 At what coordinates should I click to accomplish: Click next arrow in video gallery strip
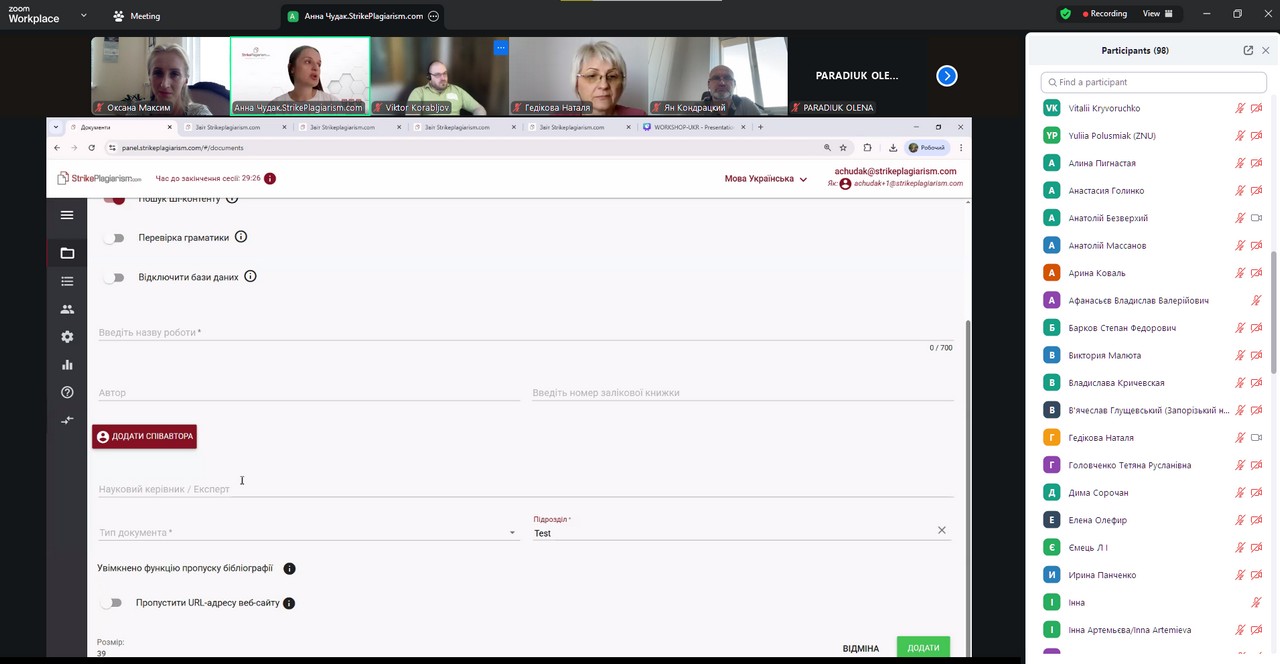coord(946,76)
